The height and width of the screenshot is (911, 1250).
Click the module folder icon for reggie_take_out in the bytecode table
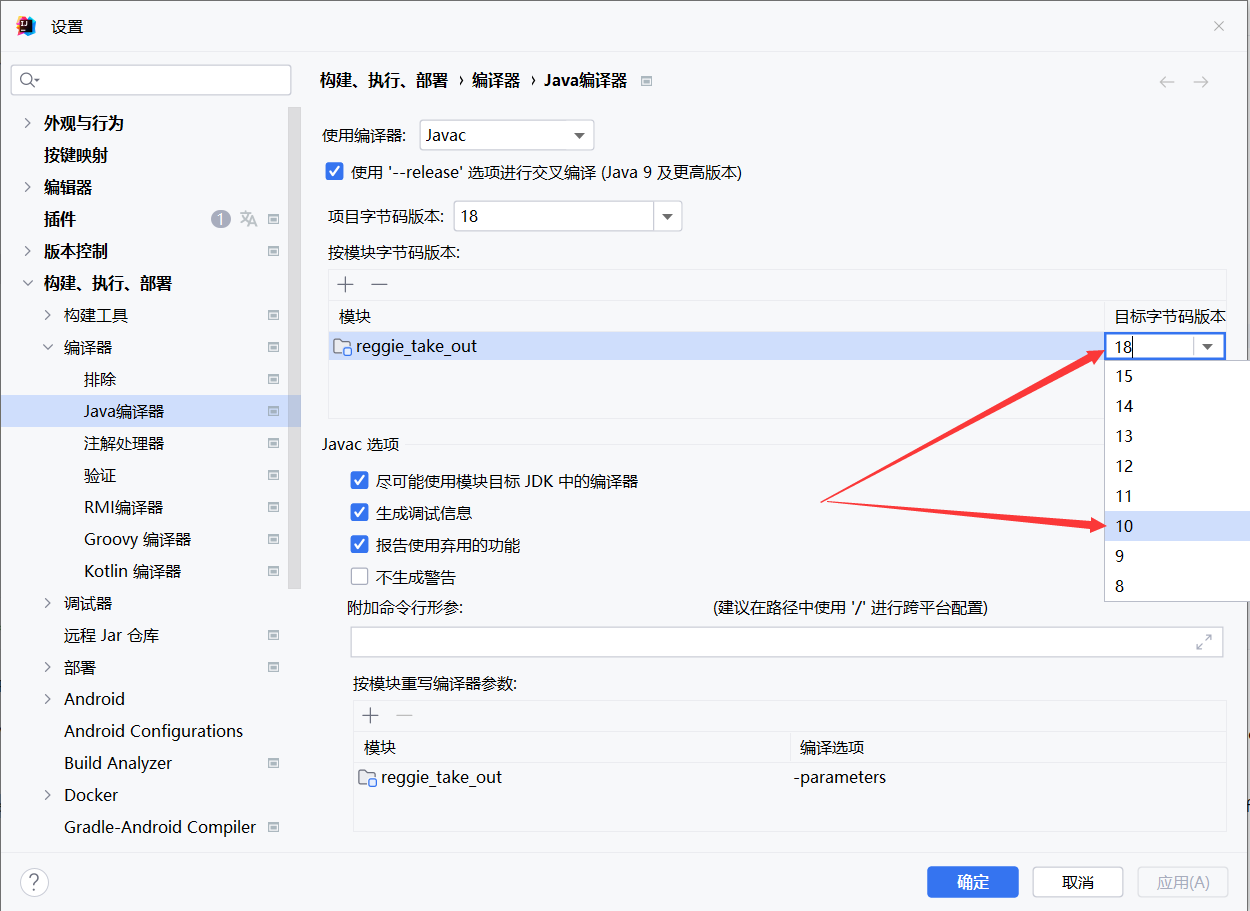pos(342,347)
